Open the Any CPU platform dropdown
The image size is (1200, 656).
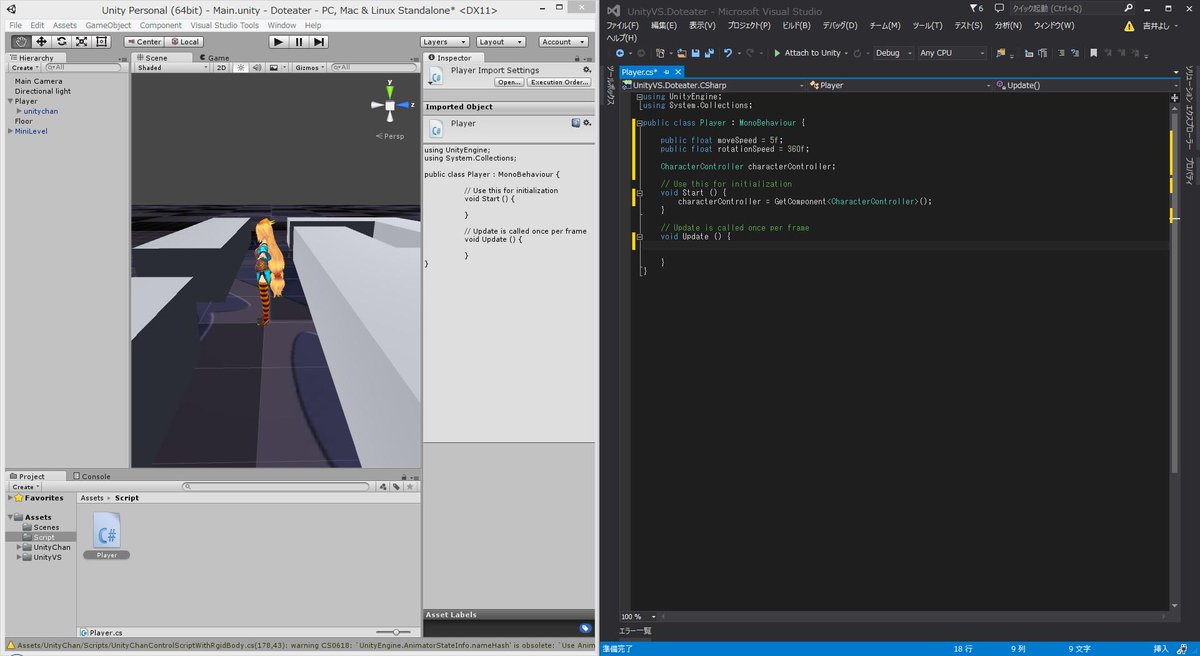click(951, 52)
